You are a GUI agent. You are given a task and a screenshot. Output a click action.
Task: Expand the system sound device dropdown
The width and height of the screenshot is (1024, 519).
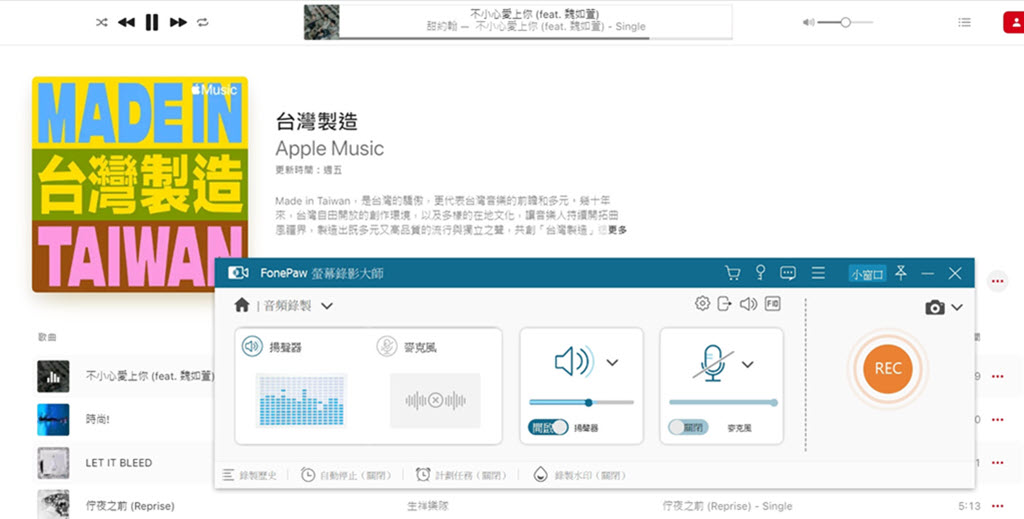pos(612,362)
